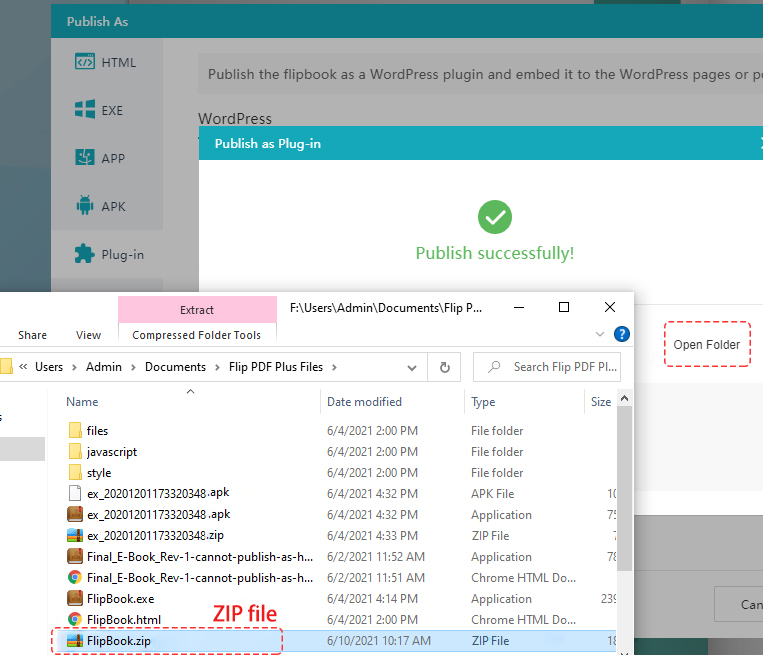Select the style folder icon
Image resolution: width=763 pixels, height=655 pixels.
pyautogui.click(x=75, y=472)
